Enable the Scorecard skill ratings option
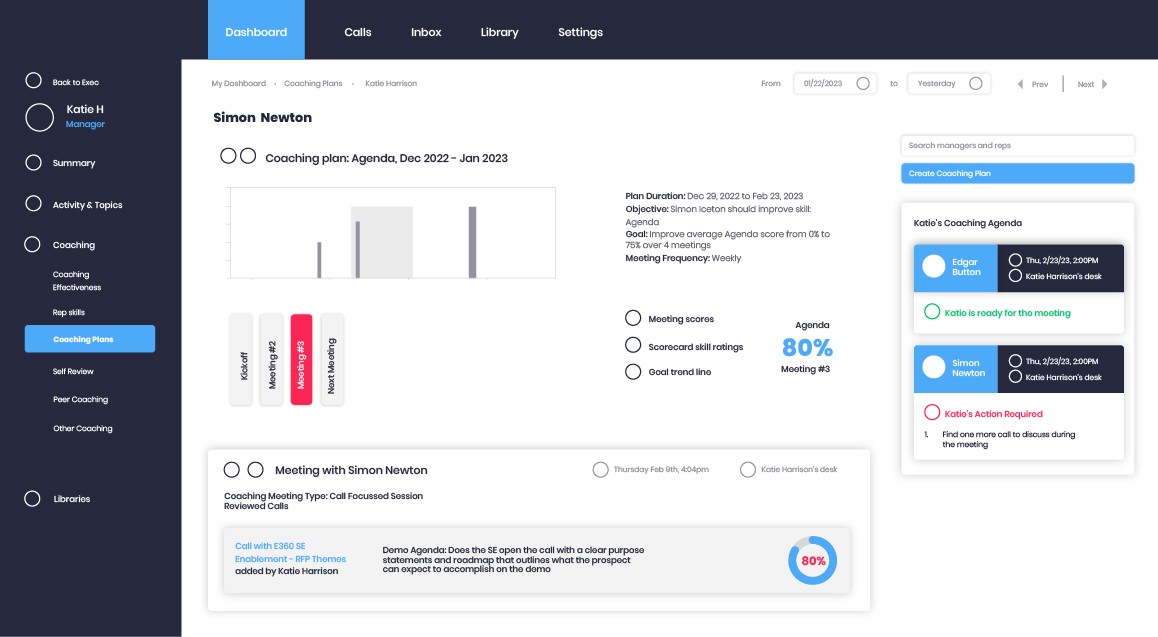Viewport: 1158px width, 637px height. point(633,344)
